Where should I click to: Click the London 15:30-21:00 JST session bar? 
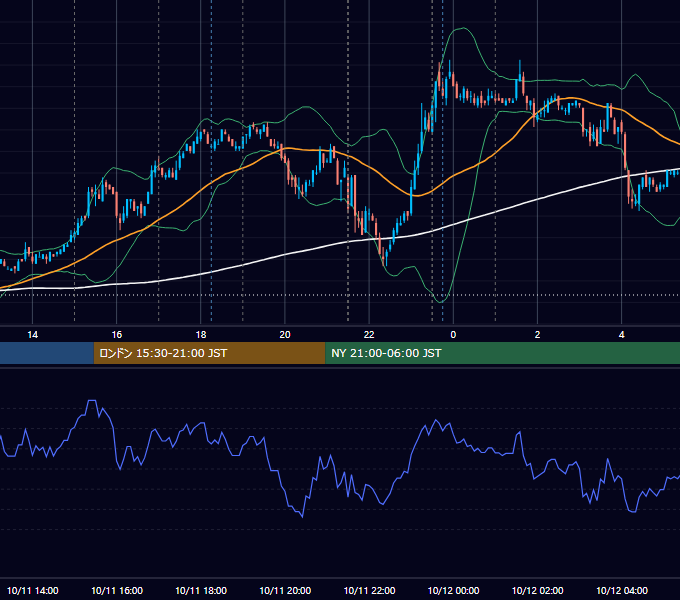[x=209, y=353]
